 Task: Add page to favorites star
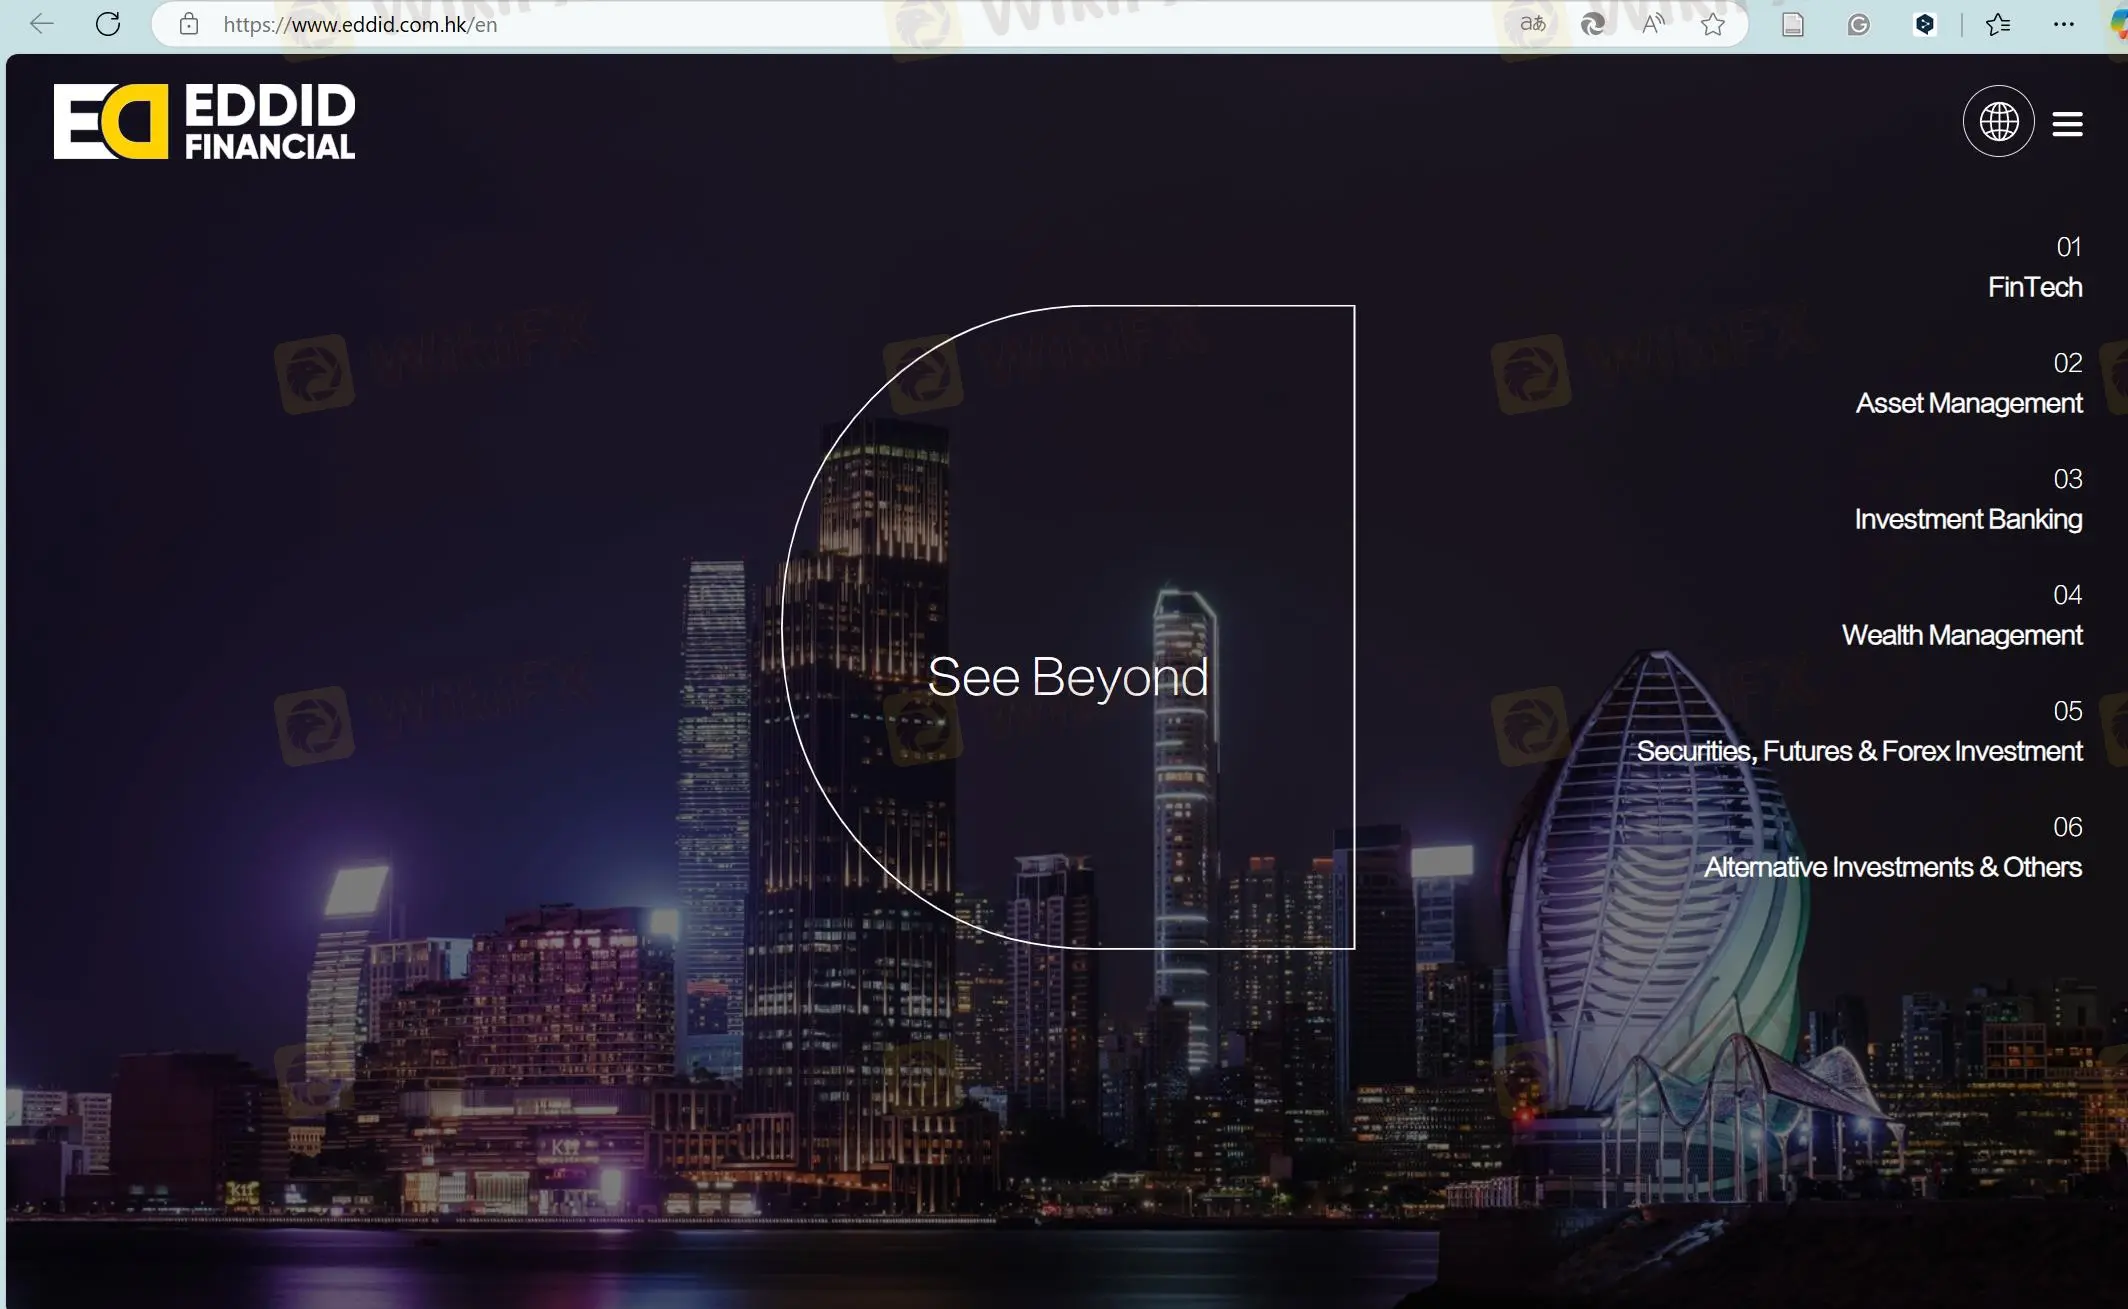(1713, 24)
